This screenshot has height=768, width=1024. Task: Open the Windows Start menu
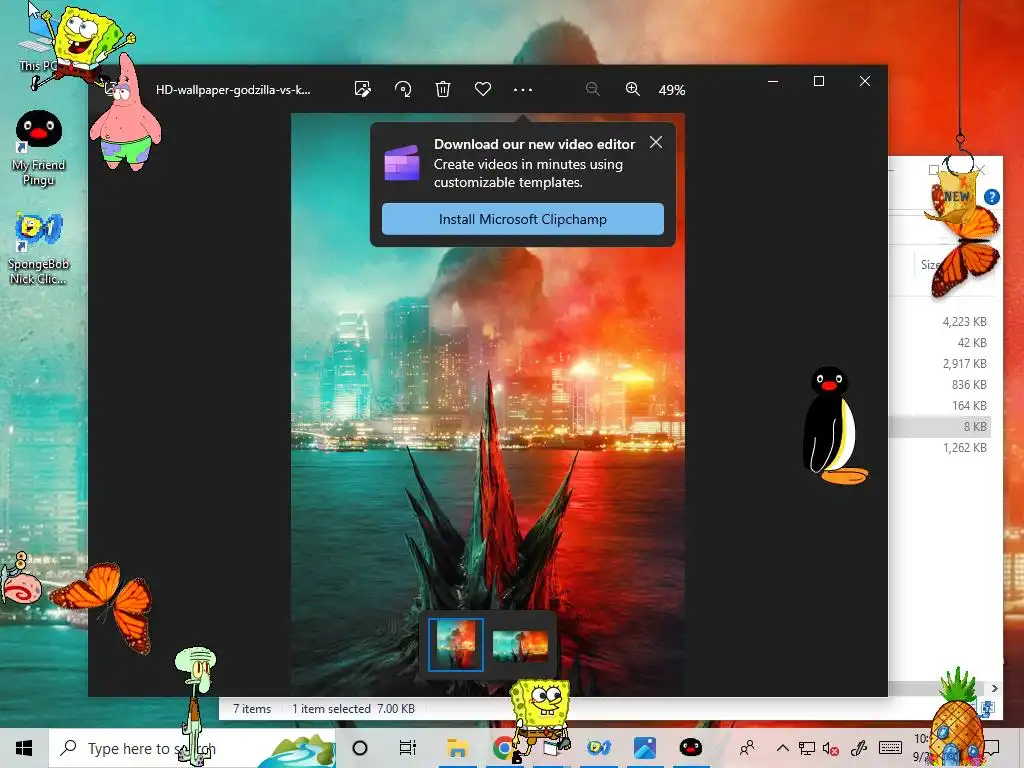pyautogui.click(x=24, y=748)
